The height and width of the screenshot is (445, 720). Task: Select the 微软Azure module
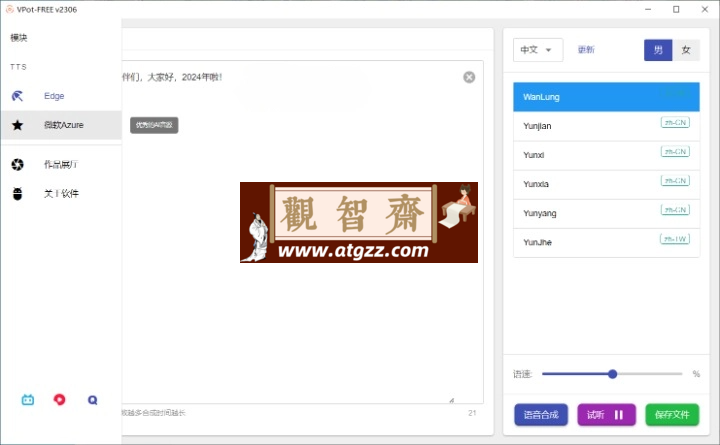(61, 125)
